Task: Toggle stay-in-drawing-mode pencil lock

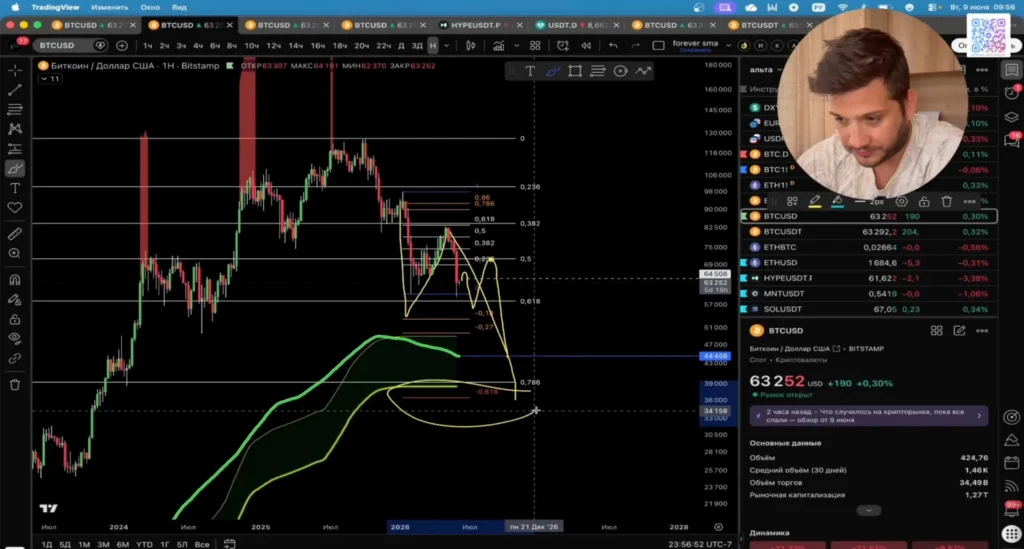Action: [14, 300]
